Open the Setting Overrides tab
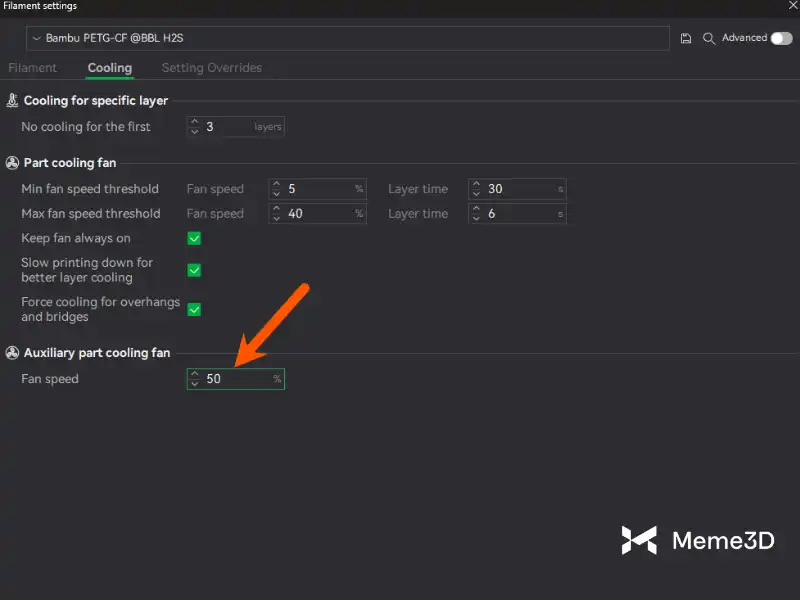Viewport: 800px width, 600px height. [x=212, y=68]
